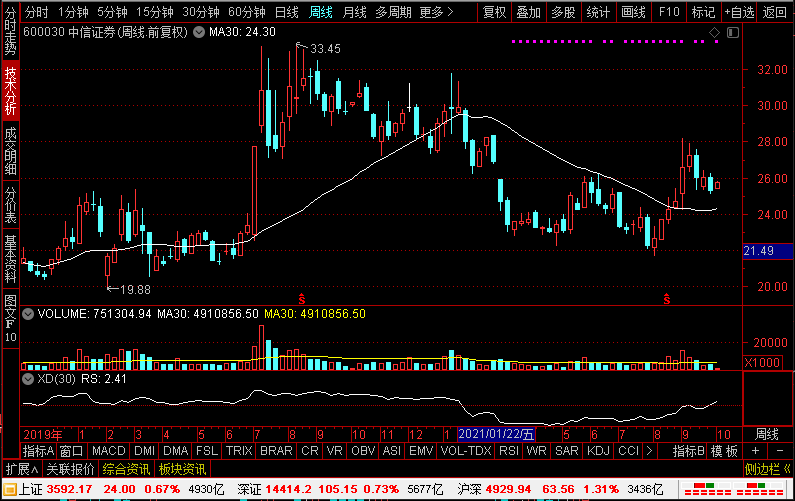This screenshot has width=795, height=501.
Task: Select the 月线 monthly period tab
Action: point(354,12)
